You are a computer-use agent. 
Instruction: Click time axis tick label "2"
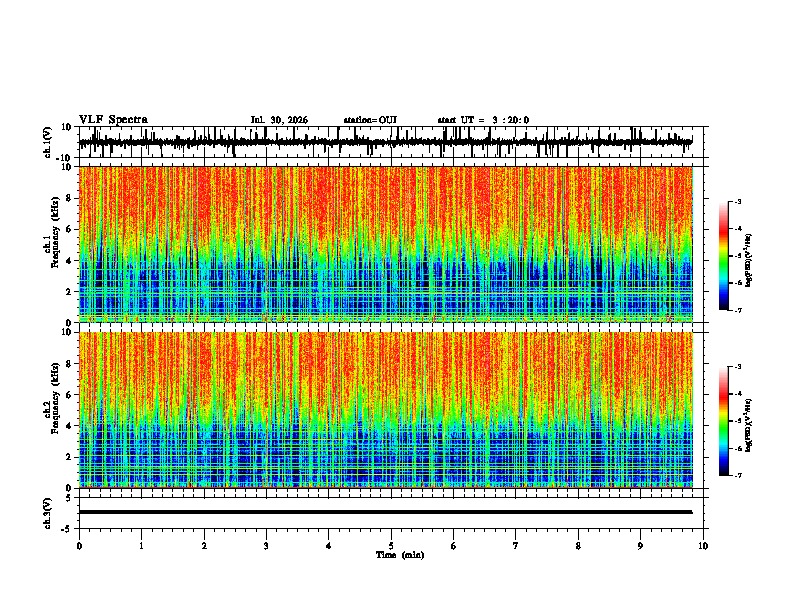(204, 546)
